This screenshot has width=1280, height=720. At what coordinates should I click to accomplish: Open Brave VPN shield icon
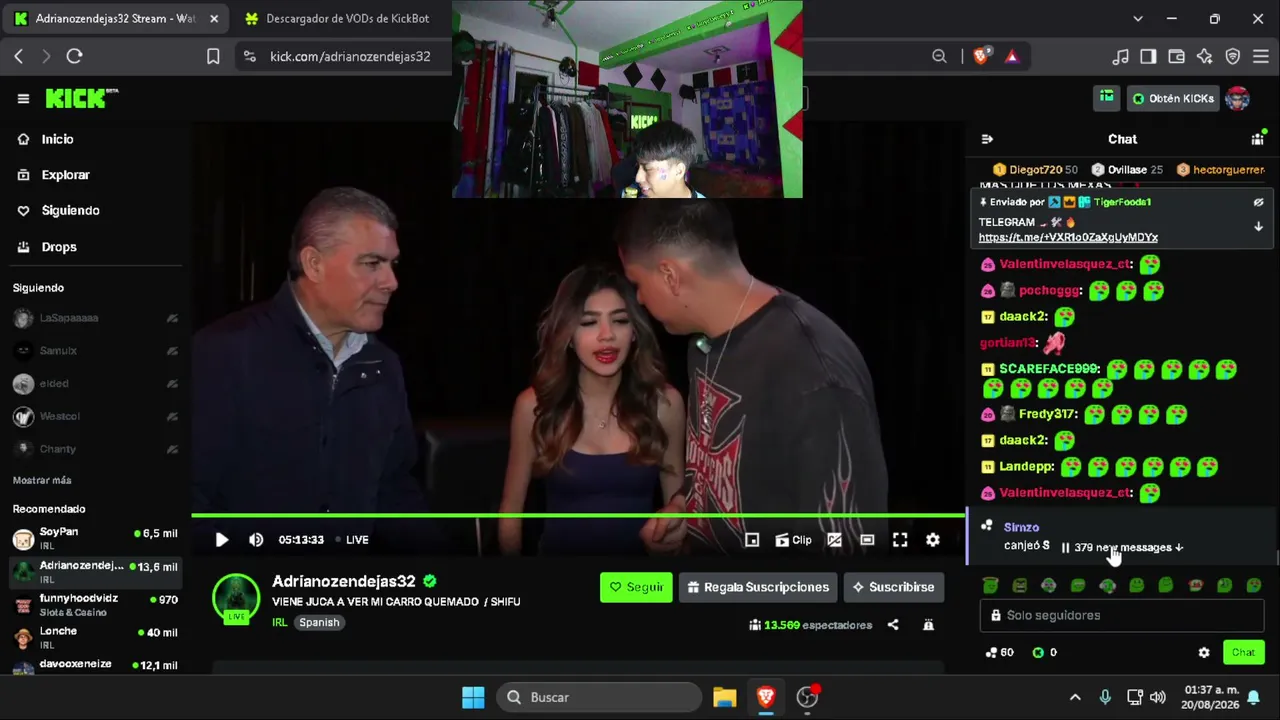pos(1233,56)
